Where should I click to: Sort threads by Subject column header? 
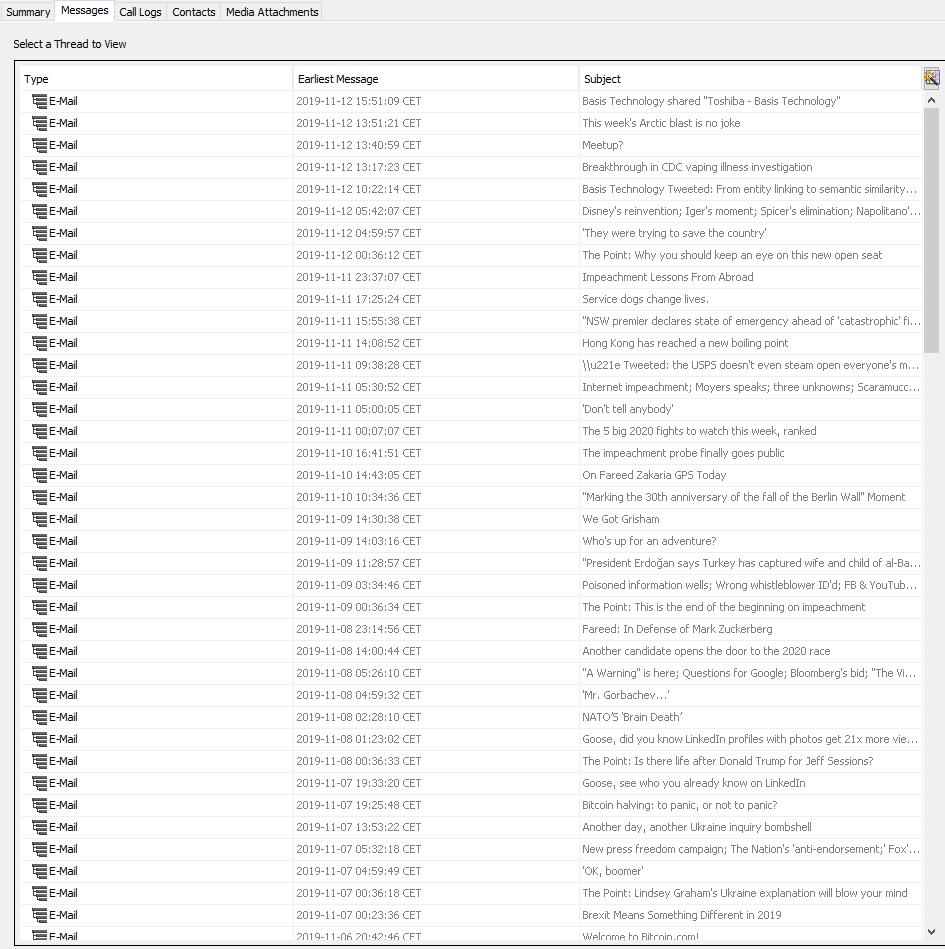(x=750, y=79)
